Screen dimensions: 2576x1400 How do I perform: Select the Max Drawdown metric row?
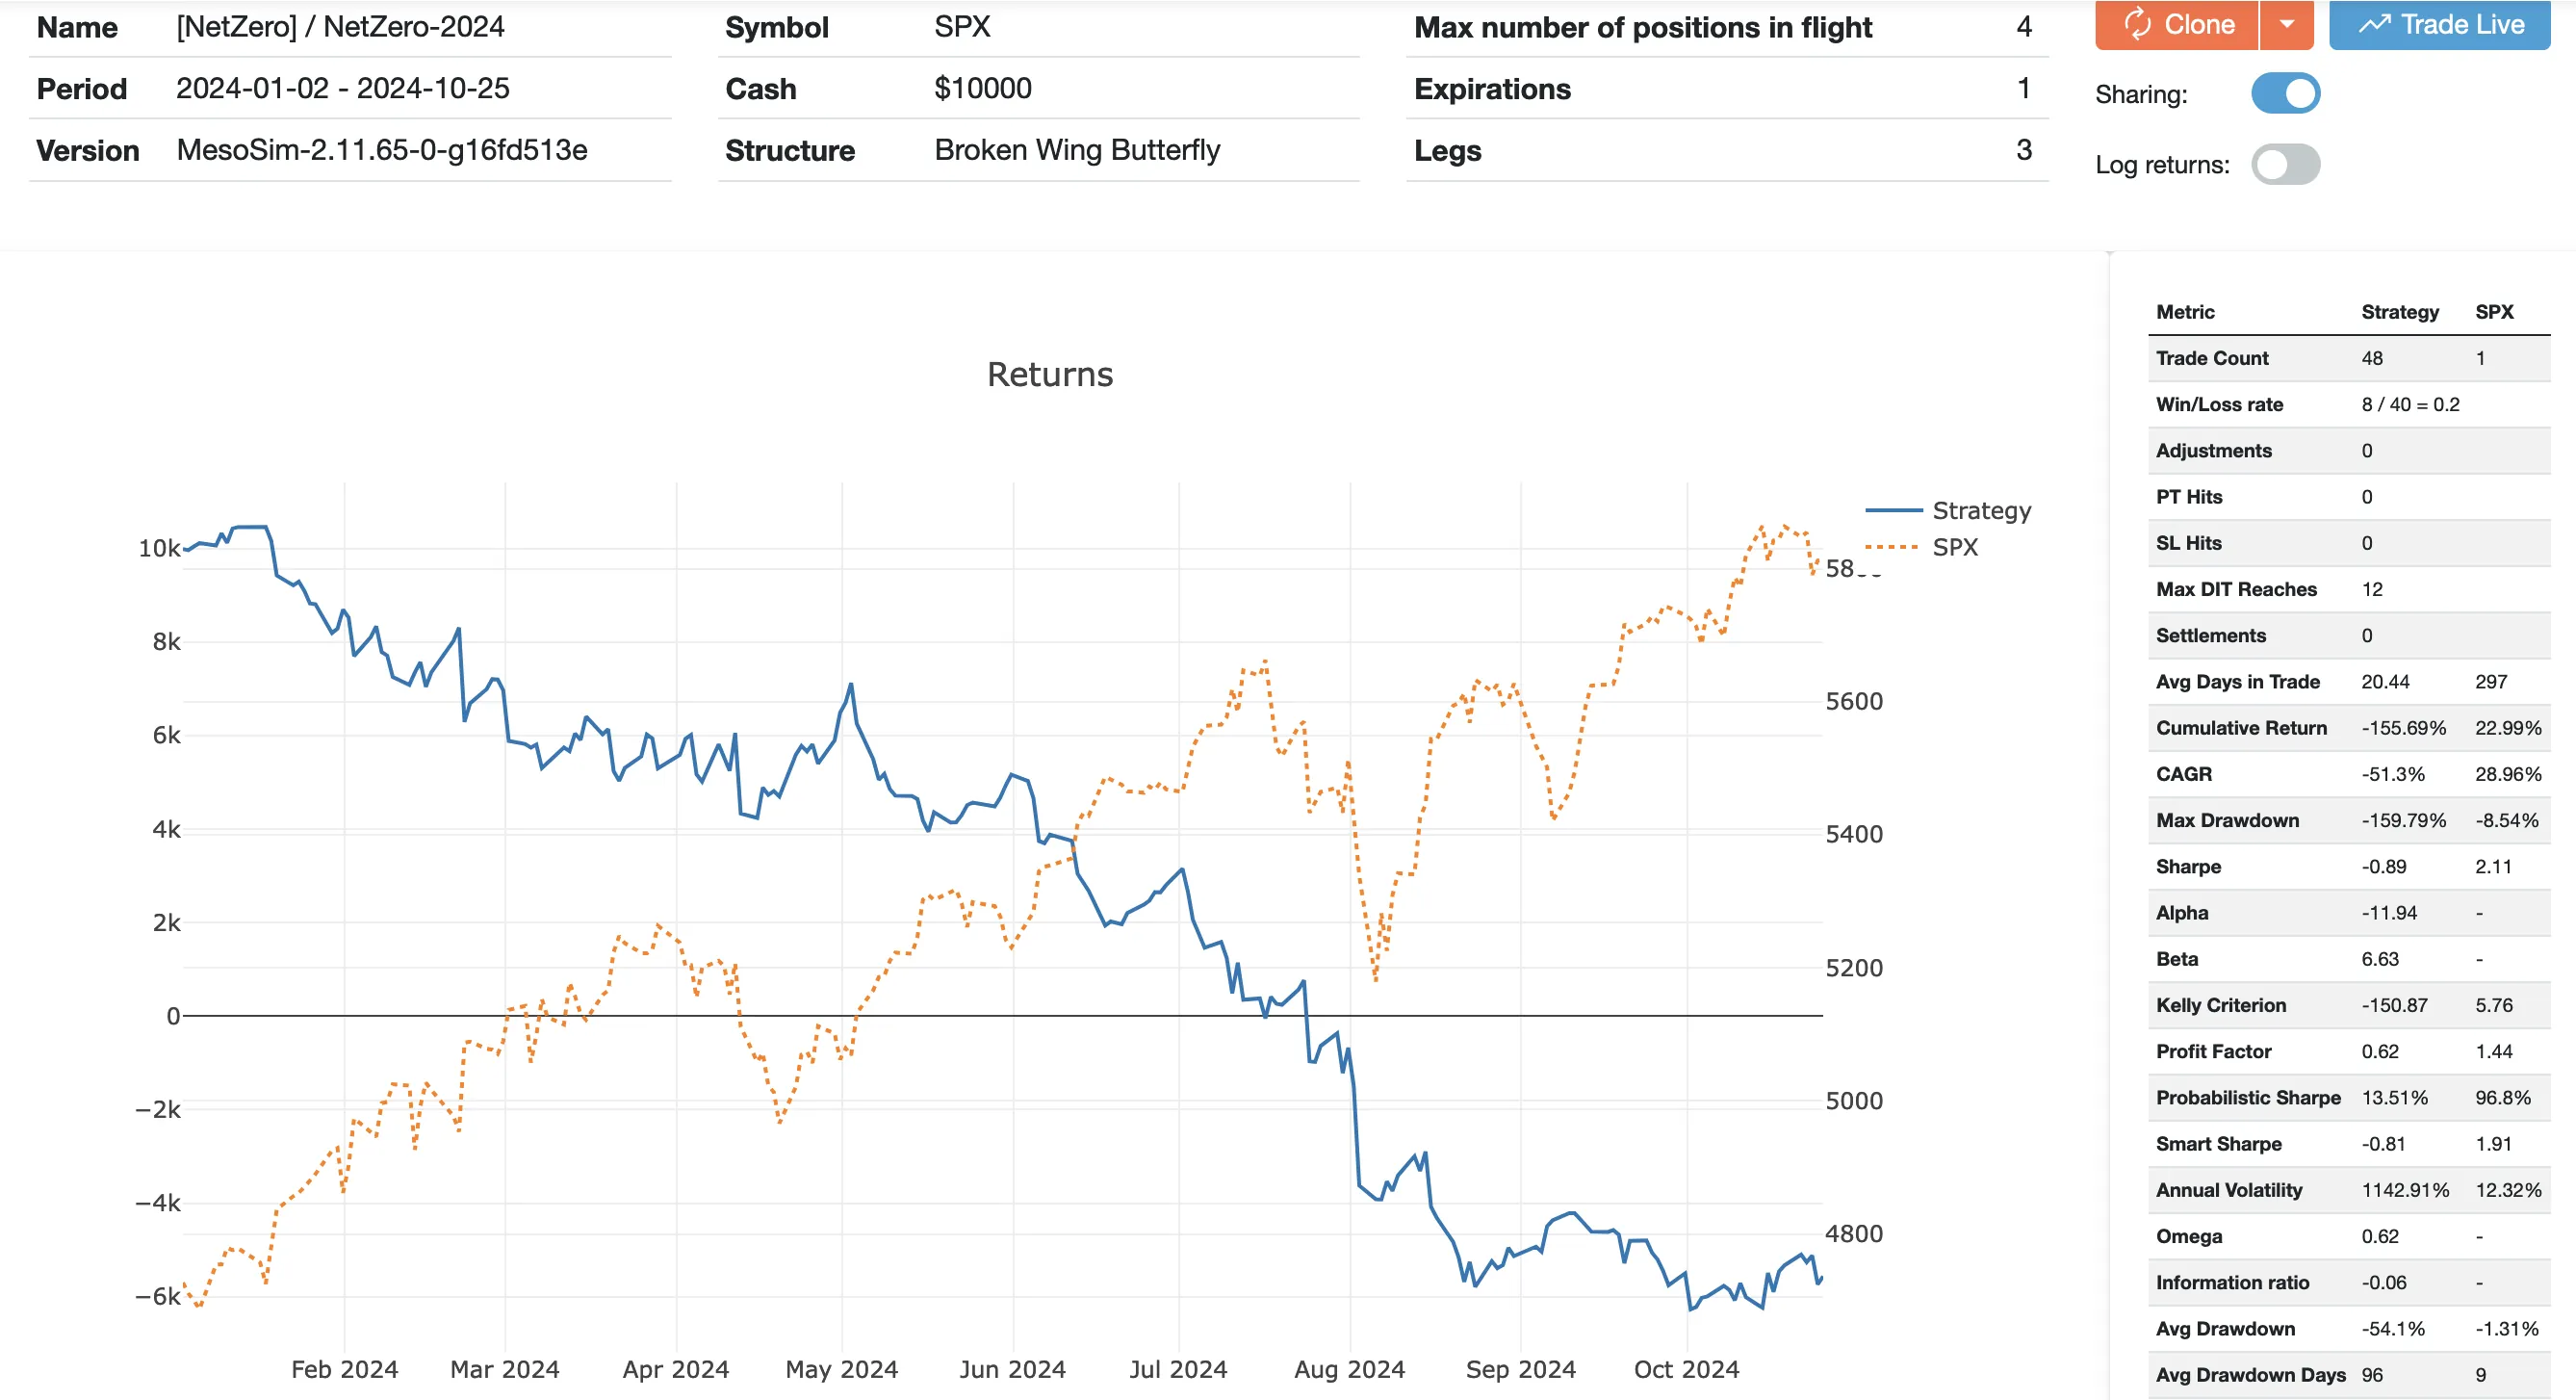[2227, 821]
